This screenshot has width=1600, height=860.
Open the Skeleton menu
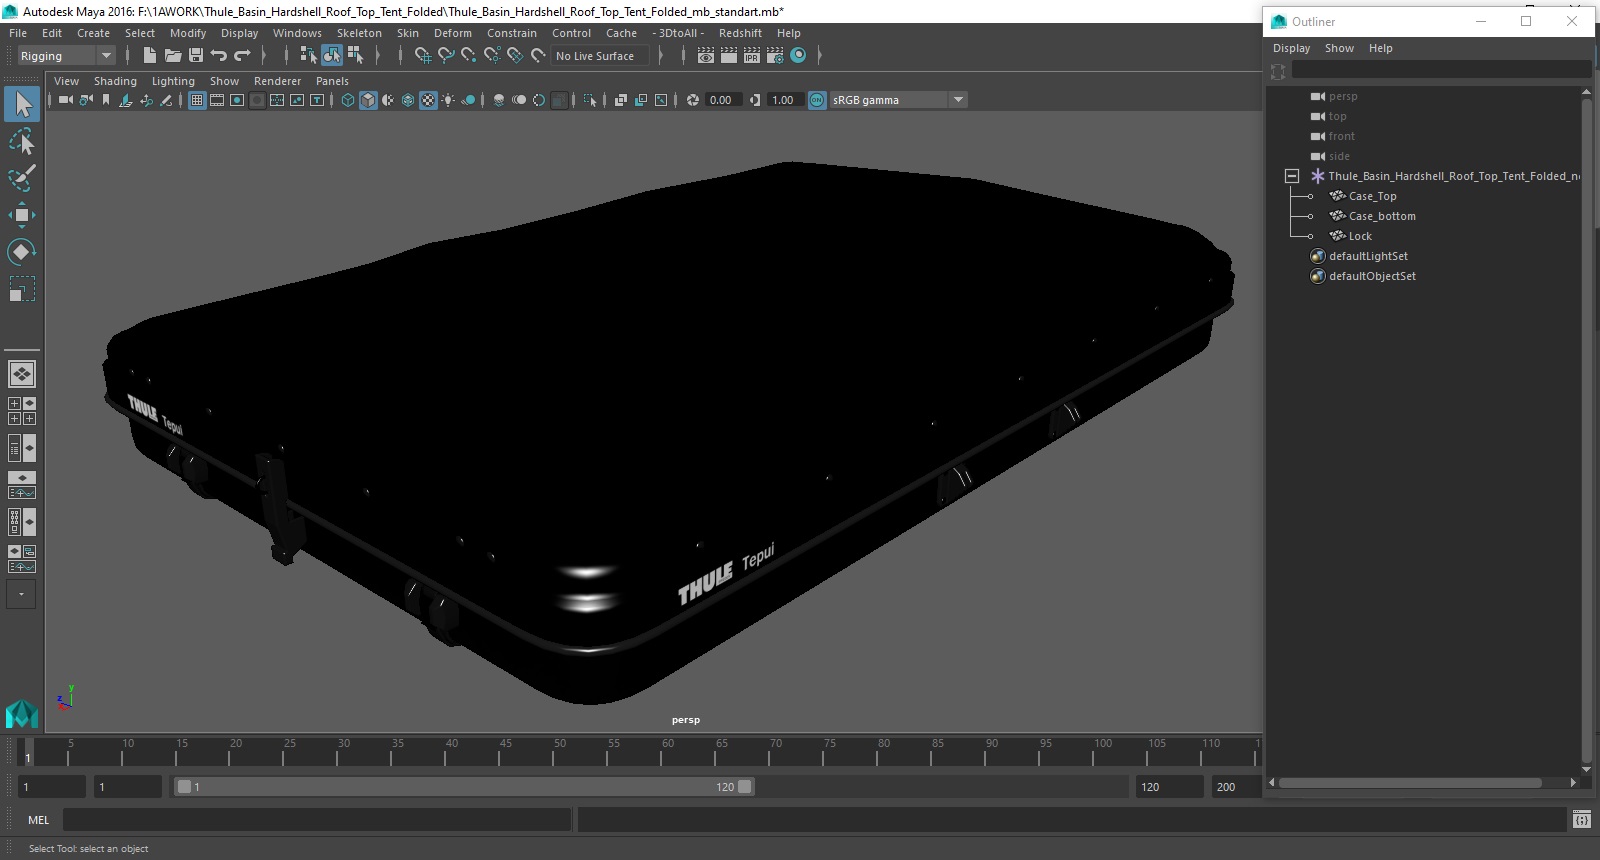[359, 33]
